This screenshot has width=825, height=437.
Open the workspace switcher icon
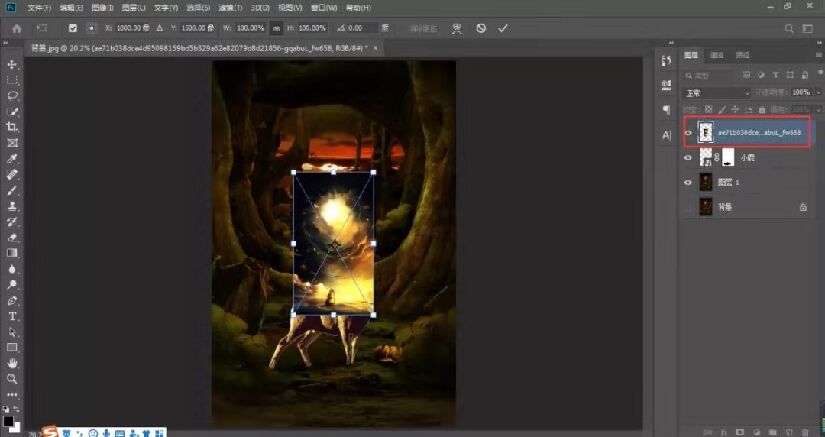[x=807, y=28]
